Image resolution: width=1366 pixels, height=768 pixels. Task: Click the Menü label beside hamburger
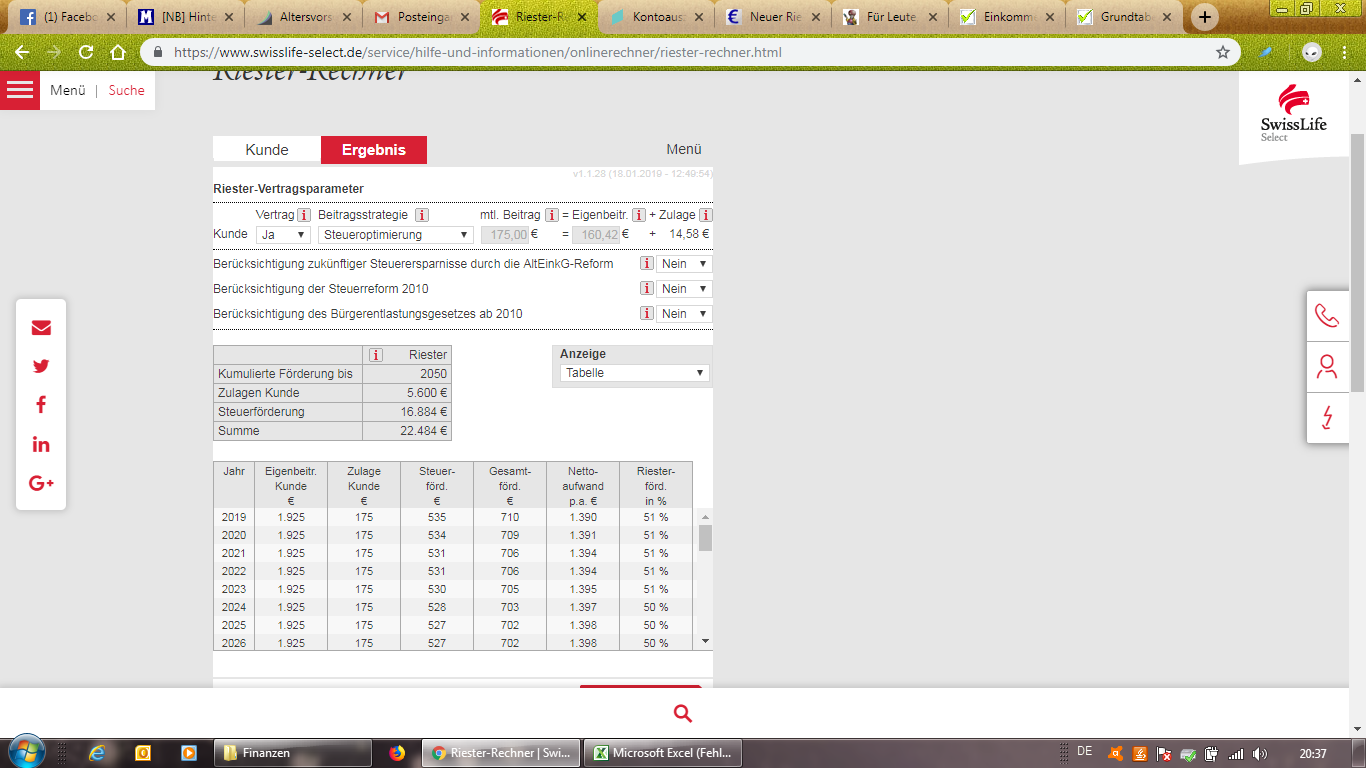click(x=68, y=90)
